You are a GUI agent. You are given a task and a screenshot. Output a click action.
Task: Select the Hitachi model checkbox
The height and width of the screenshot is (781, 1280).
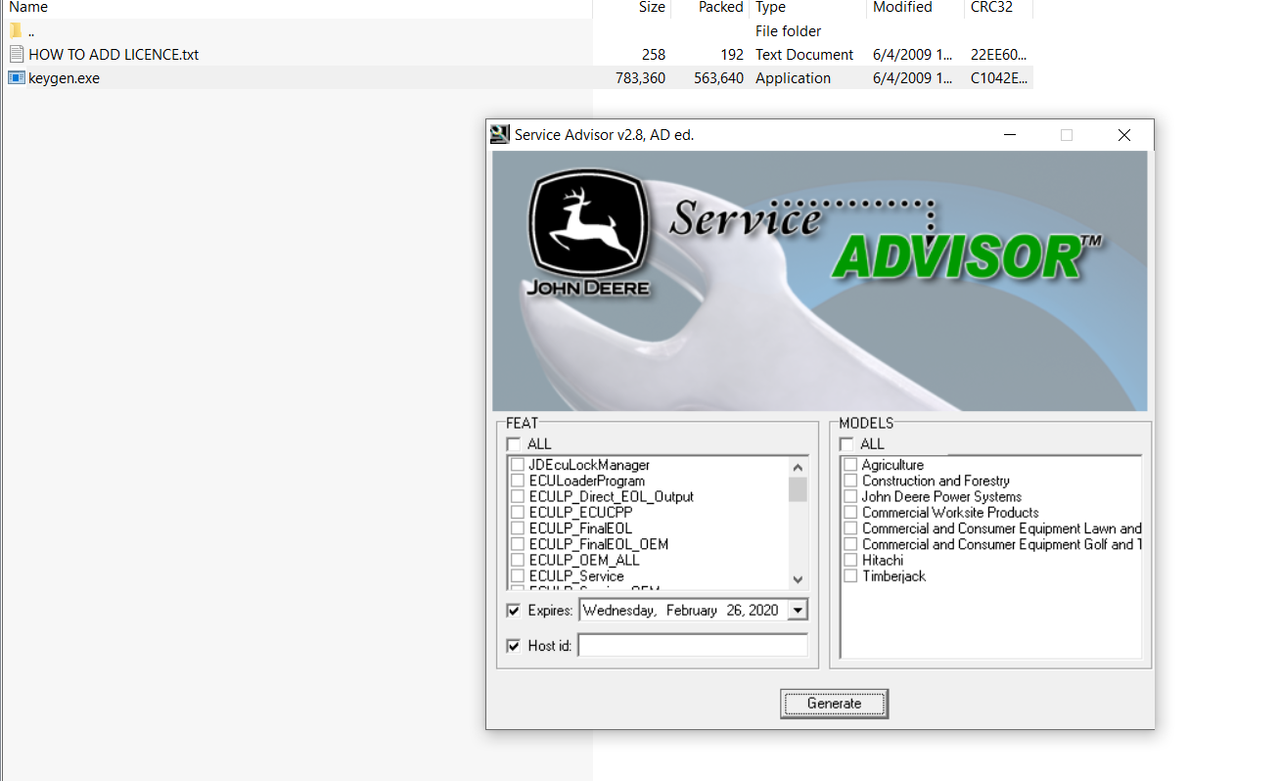(x=851, y=561)
